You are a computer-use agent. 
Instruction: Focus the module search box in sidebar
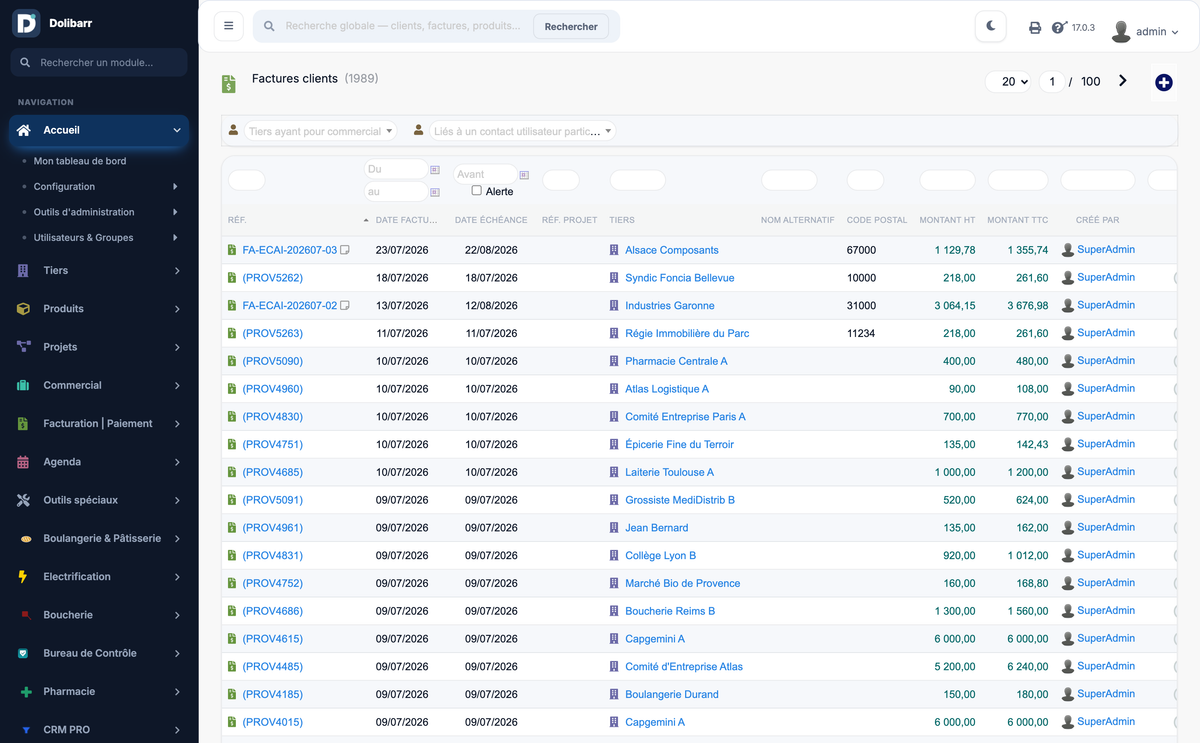pos(99,62)
